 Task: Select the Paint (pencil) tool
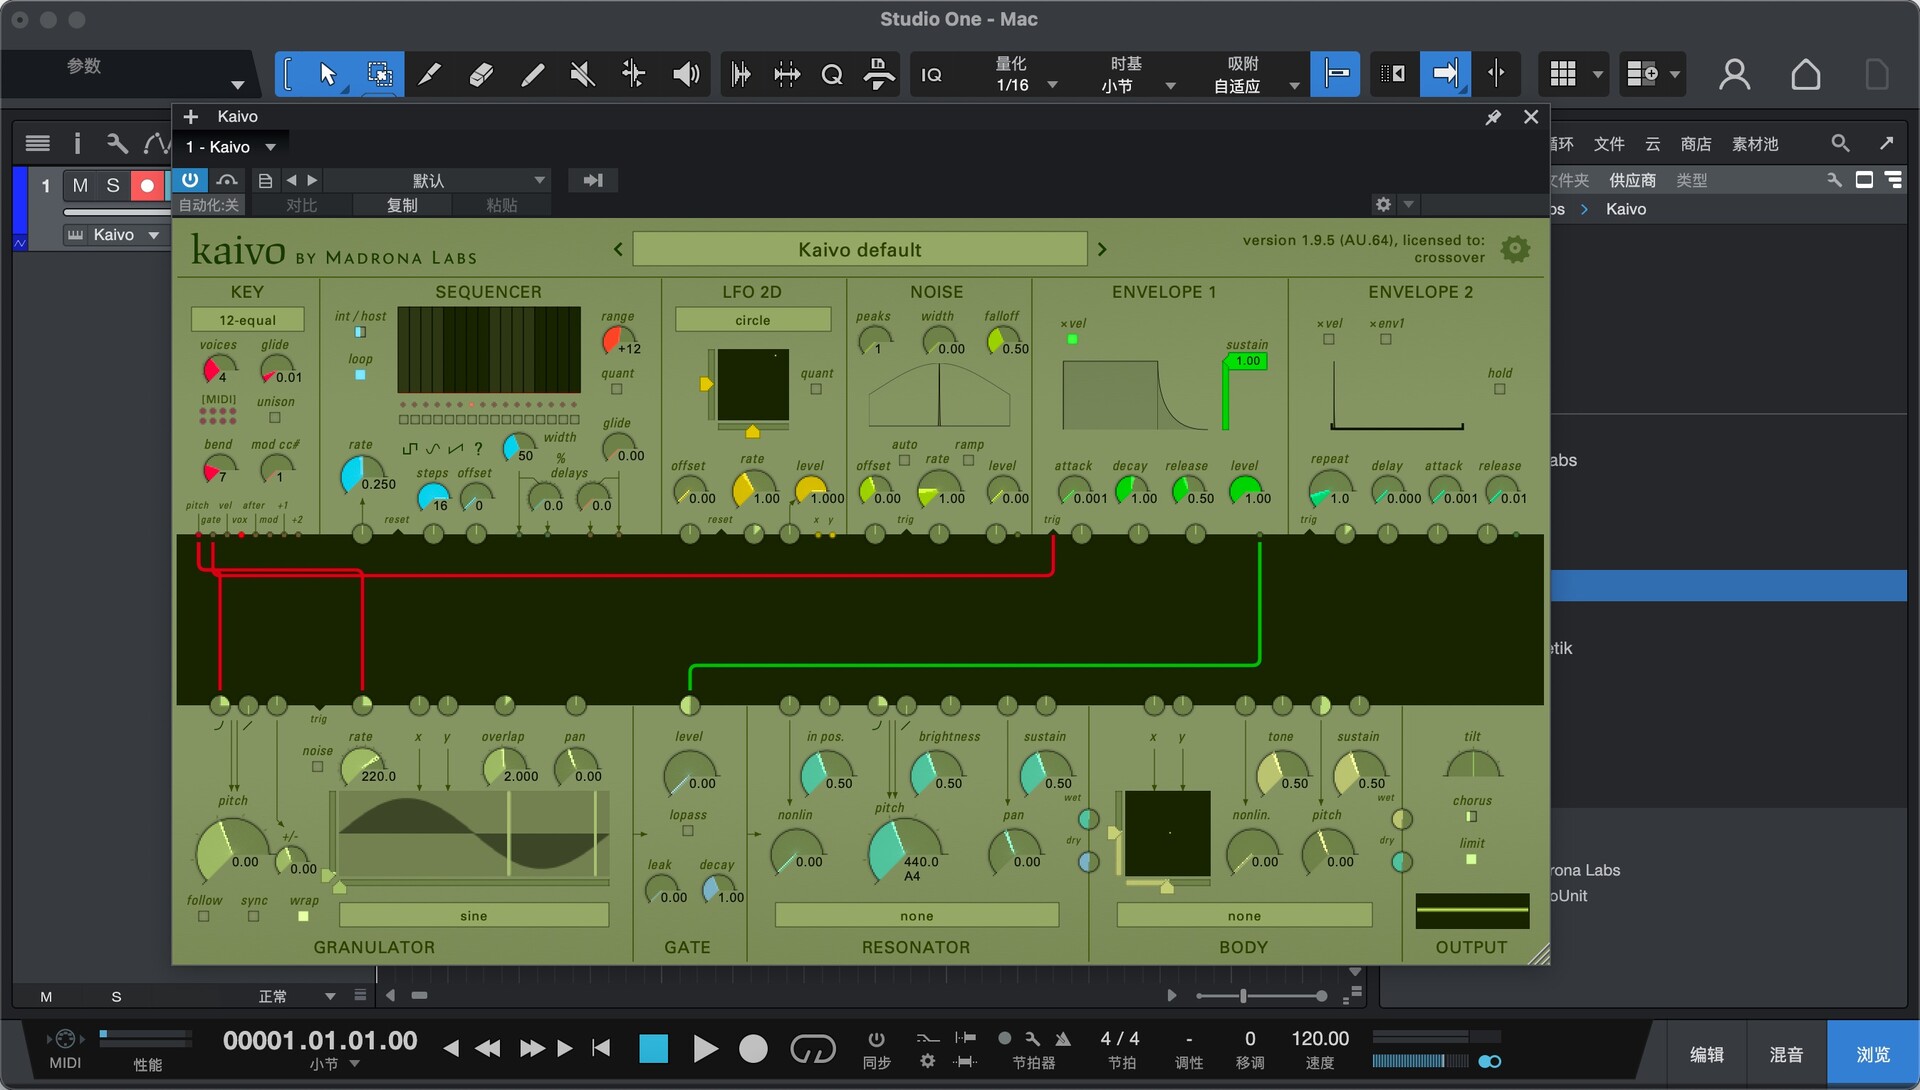(x=532, y=74)
